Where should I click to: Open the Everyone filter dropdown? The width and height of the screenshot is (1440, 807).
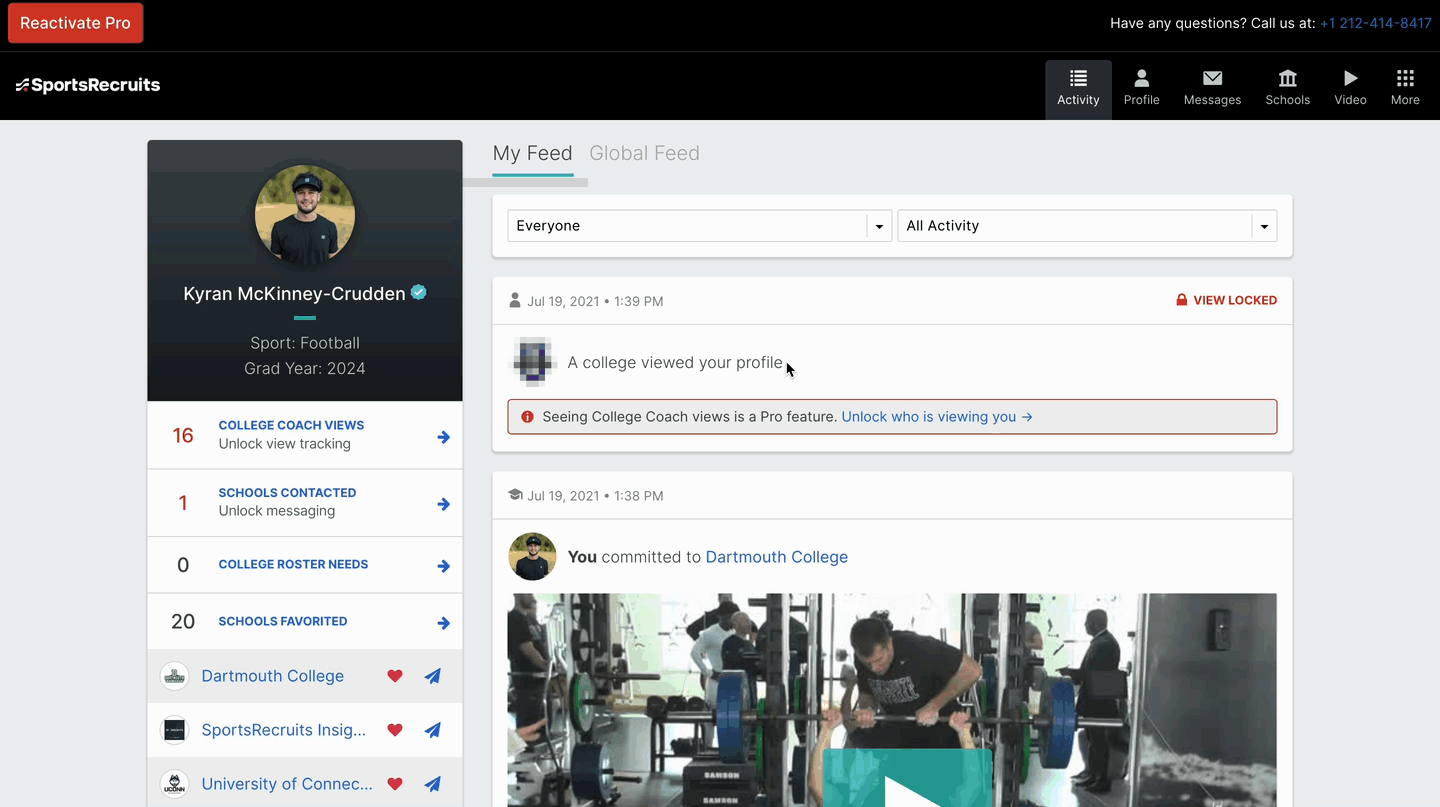699,226
